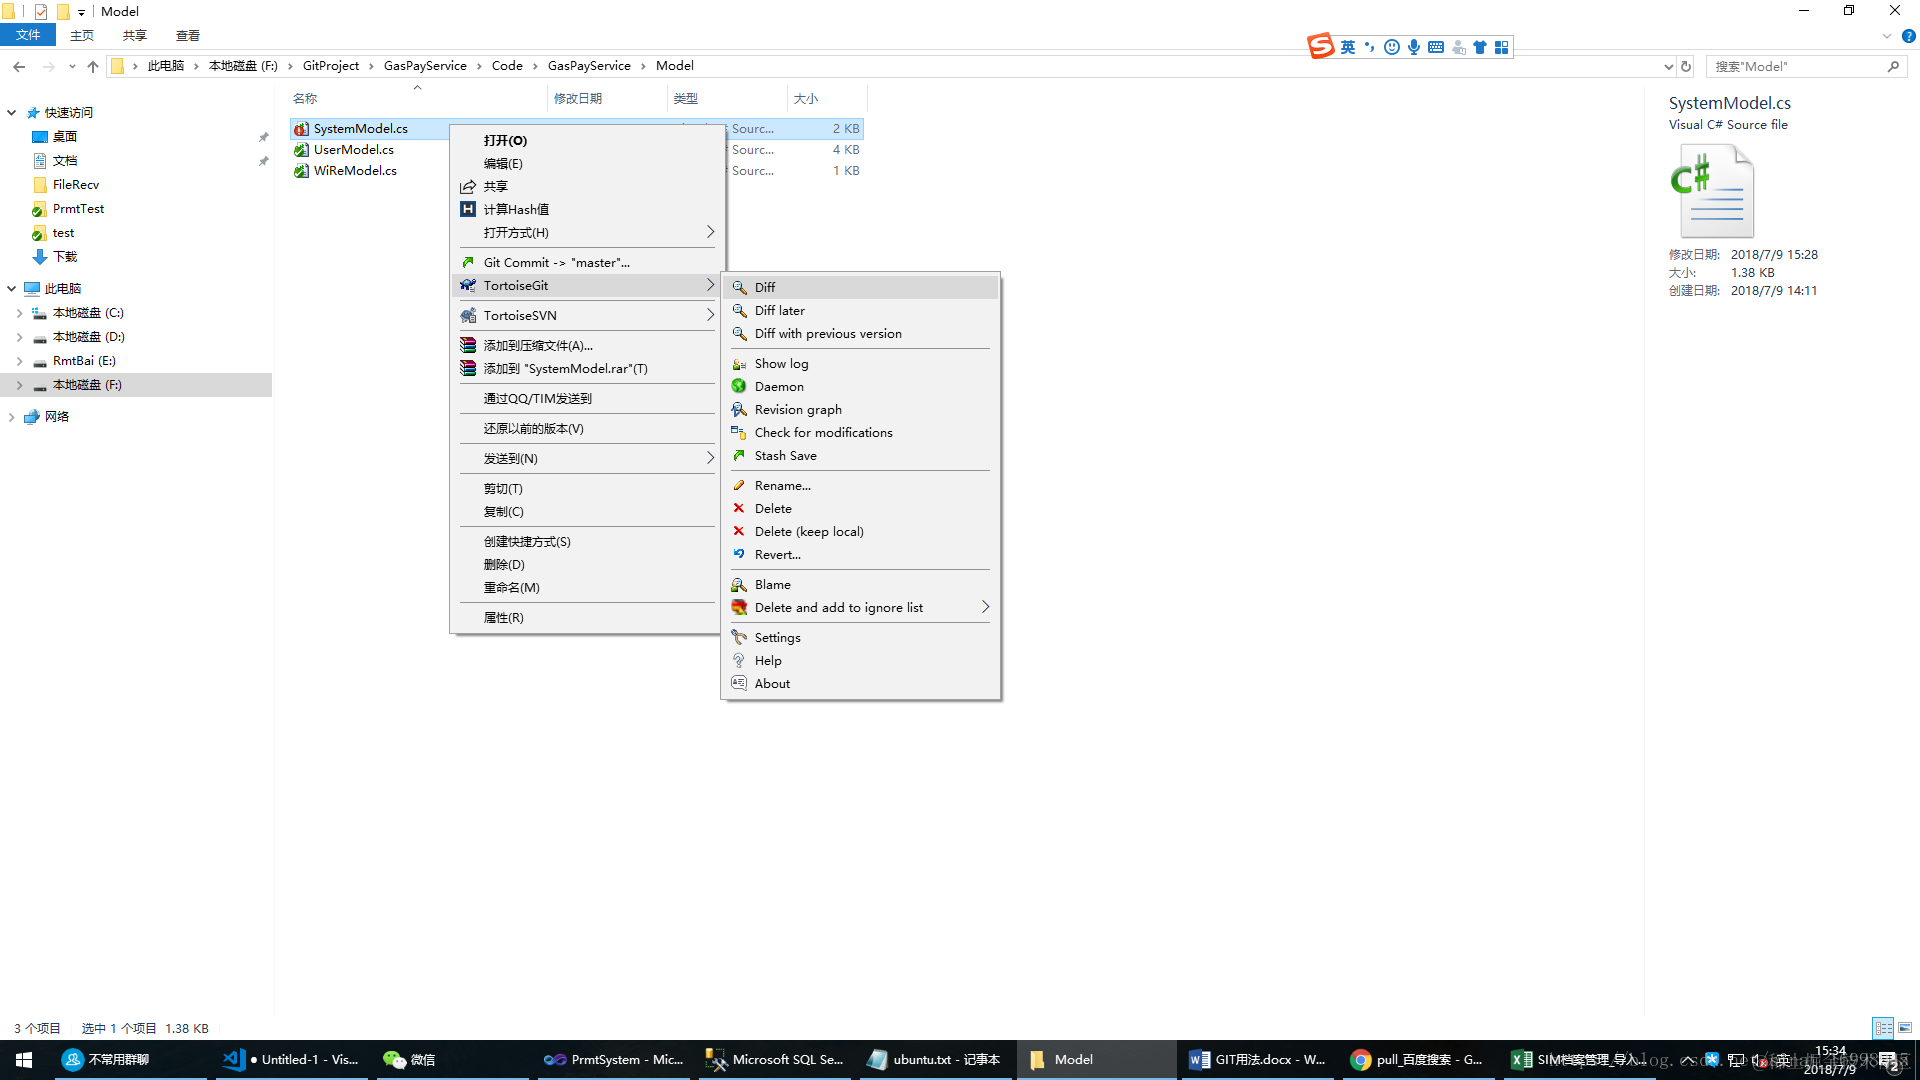The height and width of the screenshot is (1080, 1920).
Task: Click the Show log icon
Action: pyautogui.click(x=739, y=364)
